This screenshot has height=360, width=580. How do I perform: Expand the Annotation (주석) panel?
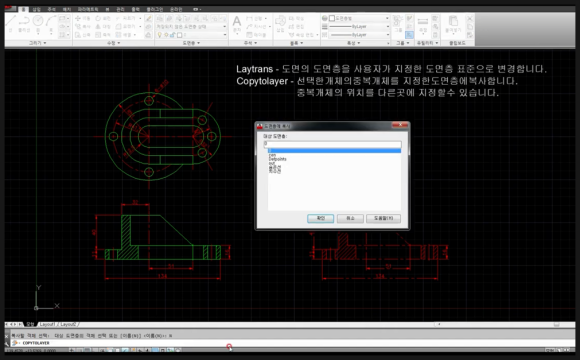[250, 43]
